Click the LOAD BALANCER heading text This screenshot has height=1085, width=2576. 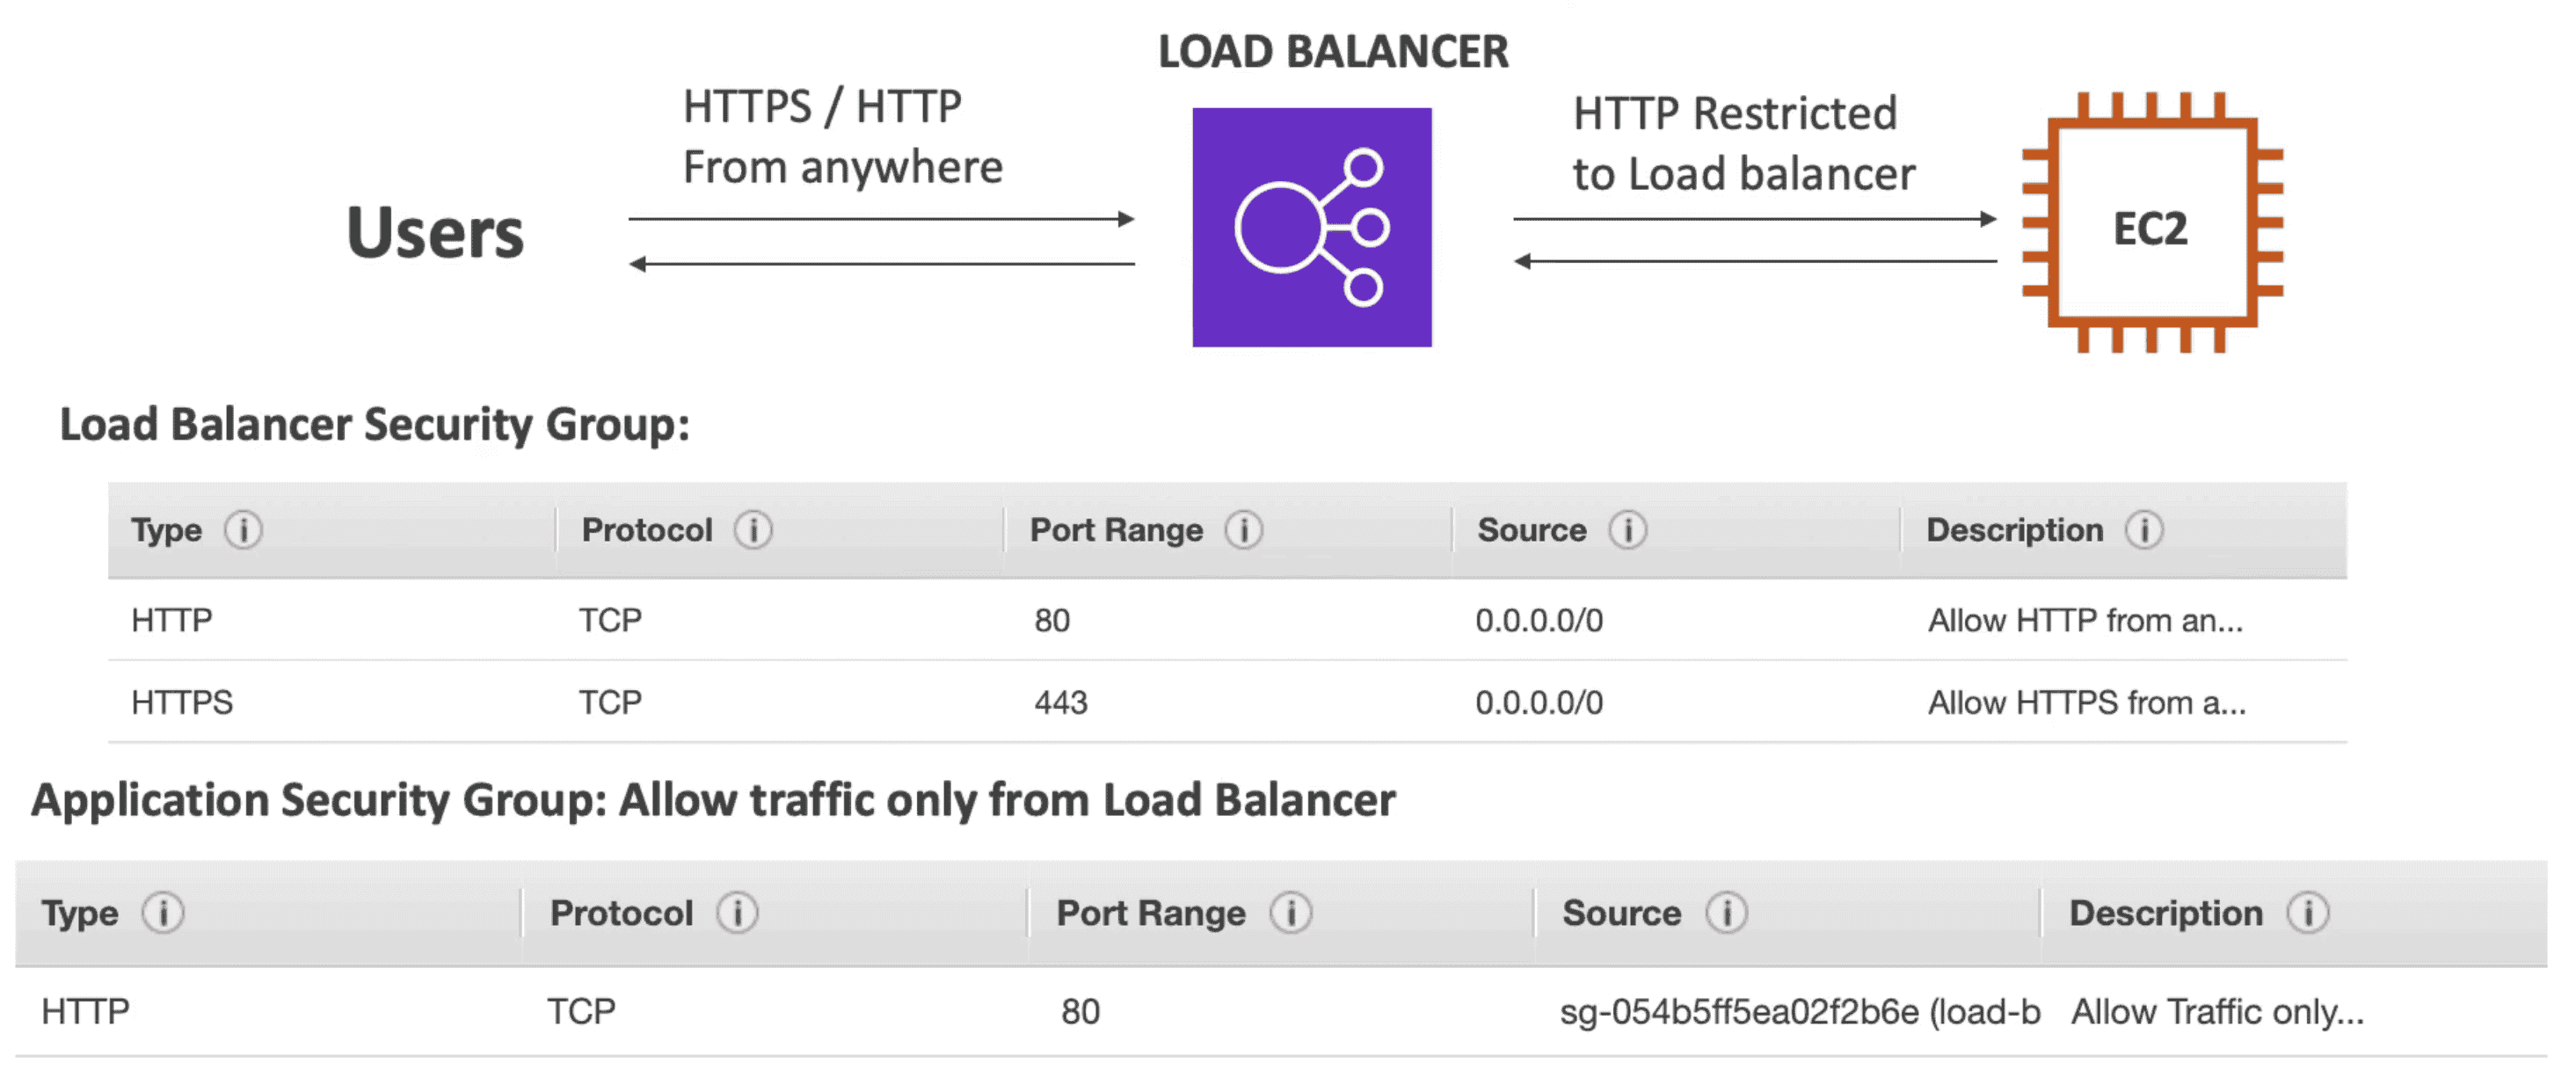click(x=1332, y=52)
